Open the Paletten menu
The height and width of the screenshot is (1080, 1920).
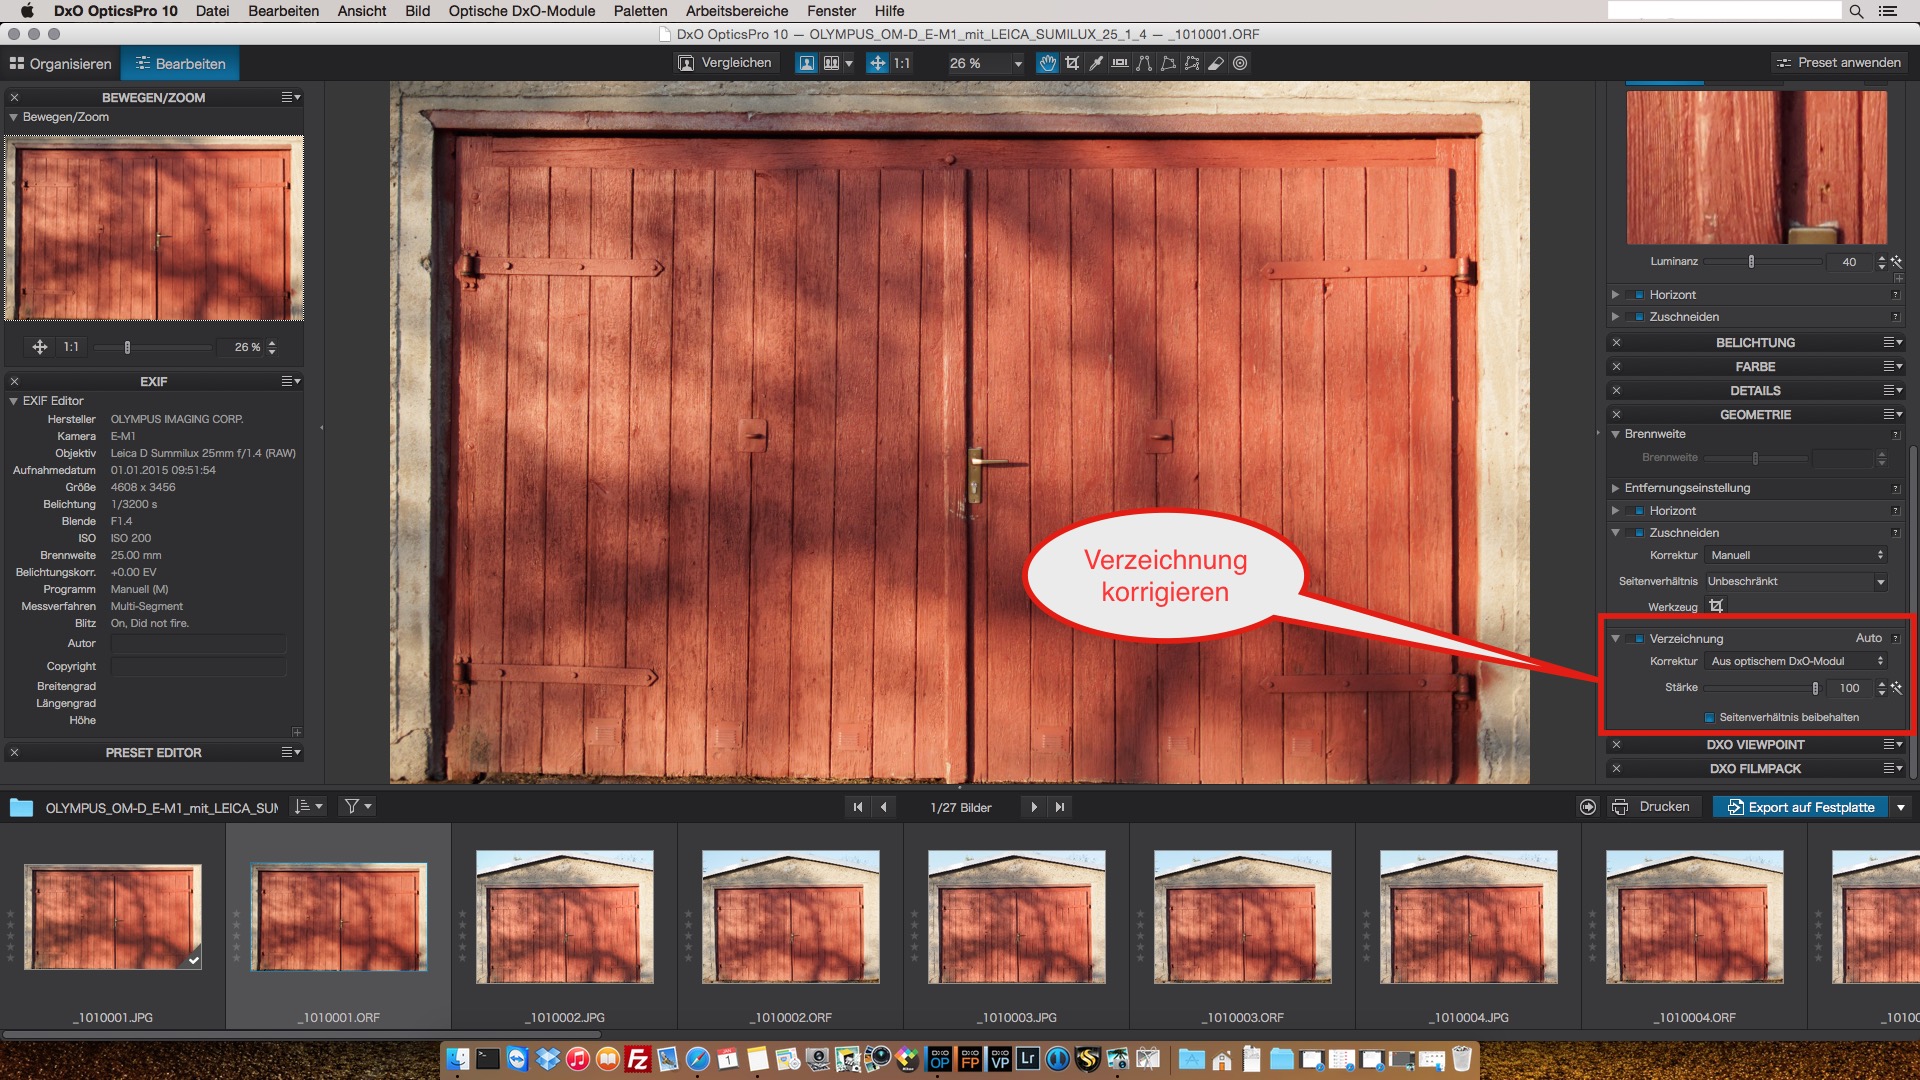point(641,11)
